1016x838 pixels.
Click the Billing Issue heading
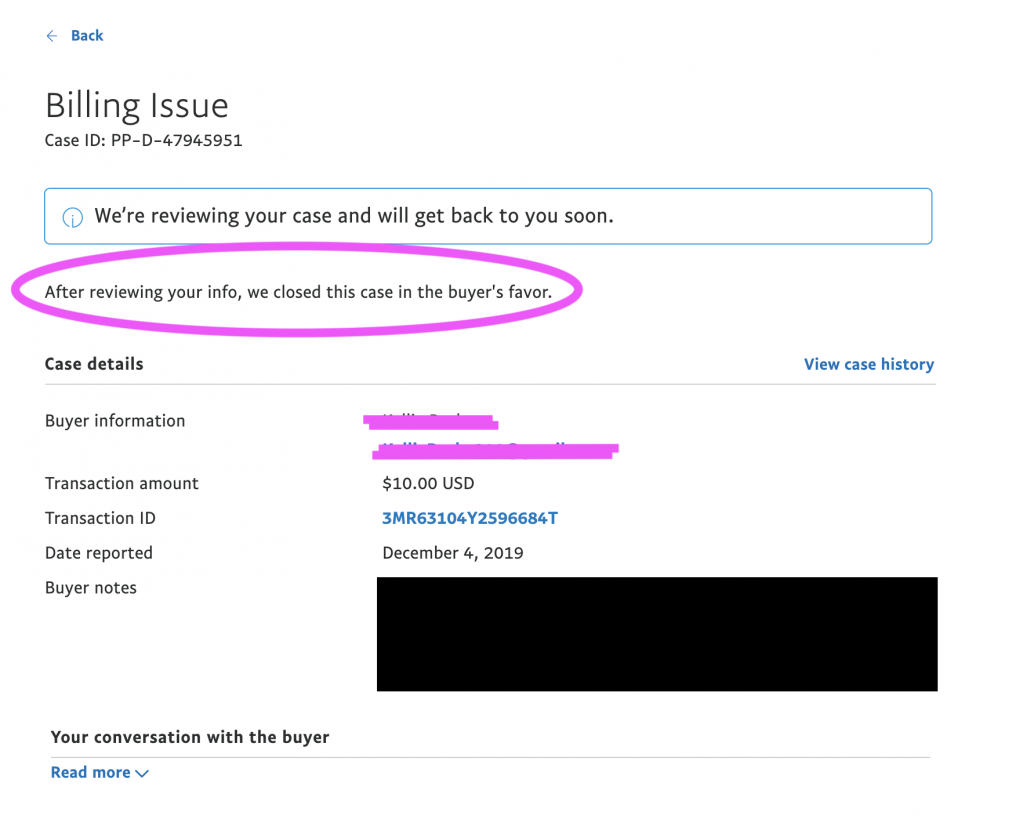(x=137, y=106)
